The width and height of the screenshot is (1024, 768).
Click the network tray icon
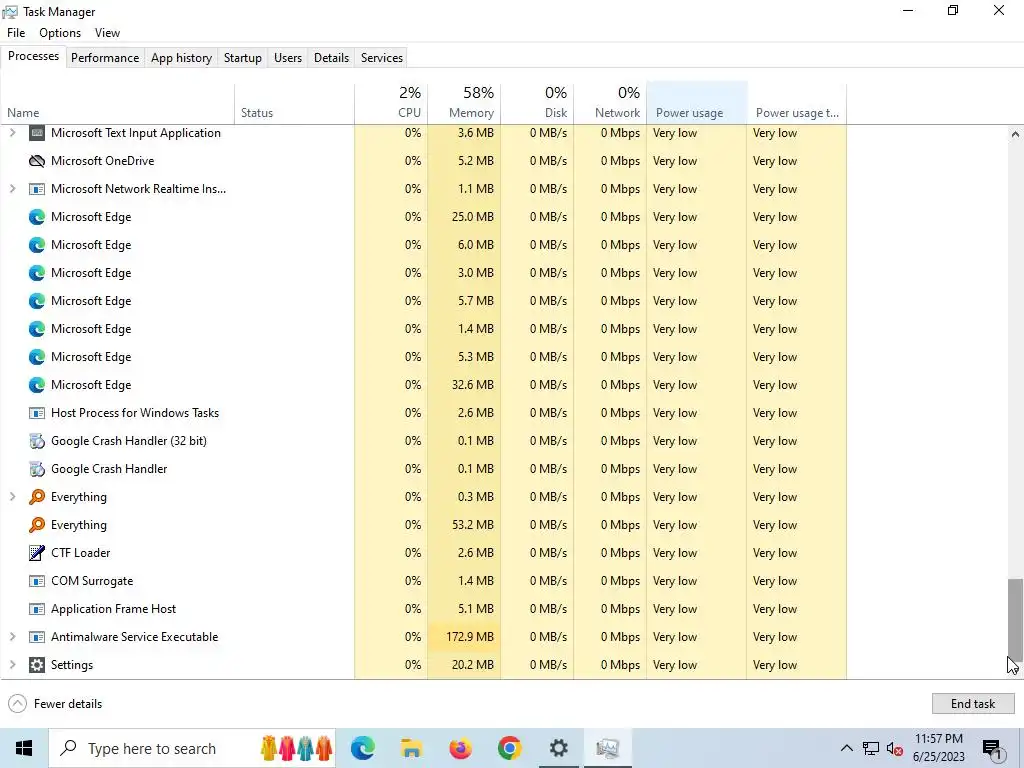[871, 748]
